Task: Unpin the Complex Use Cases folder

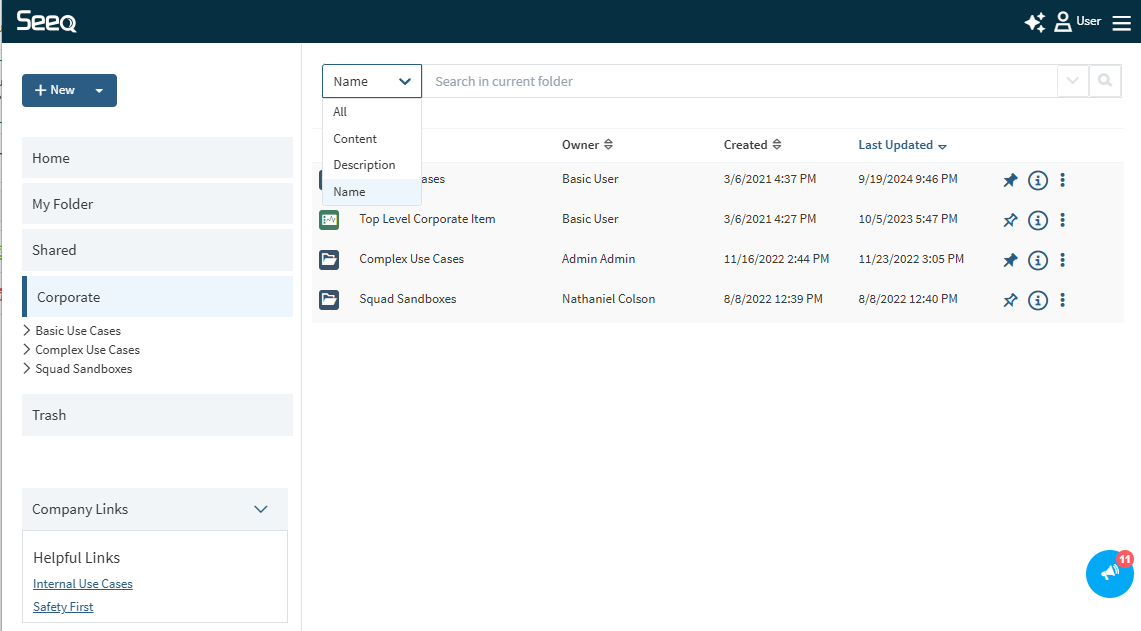Action: (x=1010, y=260)
